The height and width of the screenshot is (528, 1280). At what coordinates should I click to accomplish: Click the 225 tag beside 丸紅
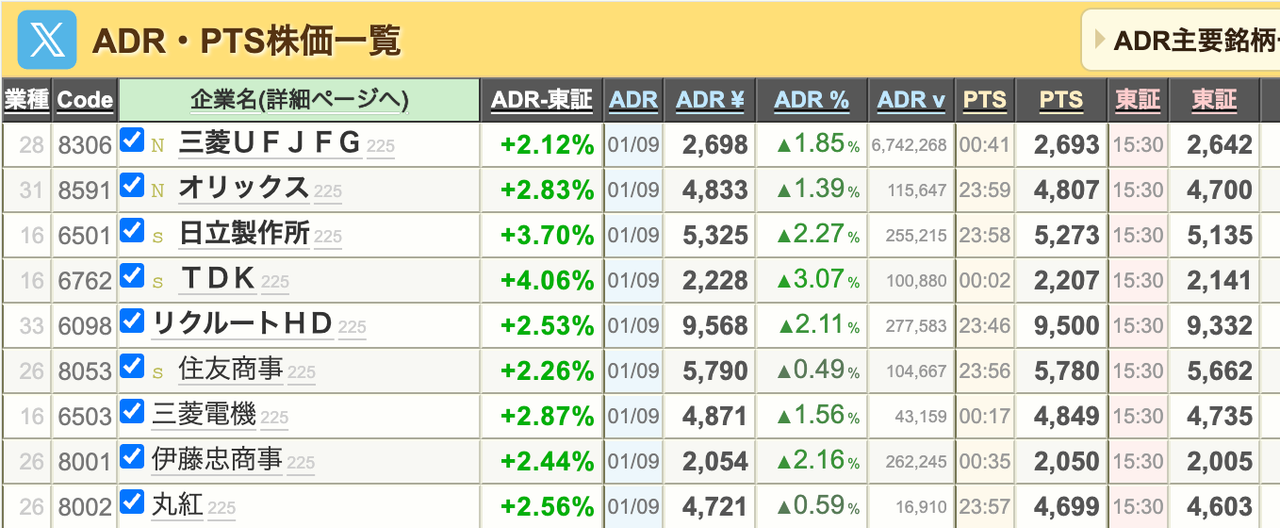tap(221, 508)
